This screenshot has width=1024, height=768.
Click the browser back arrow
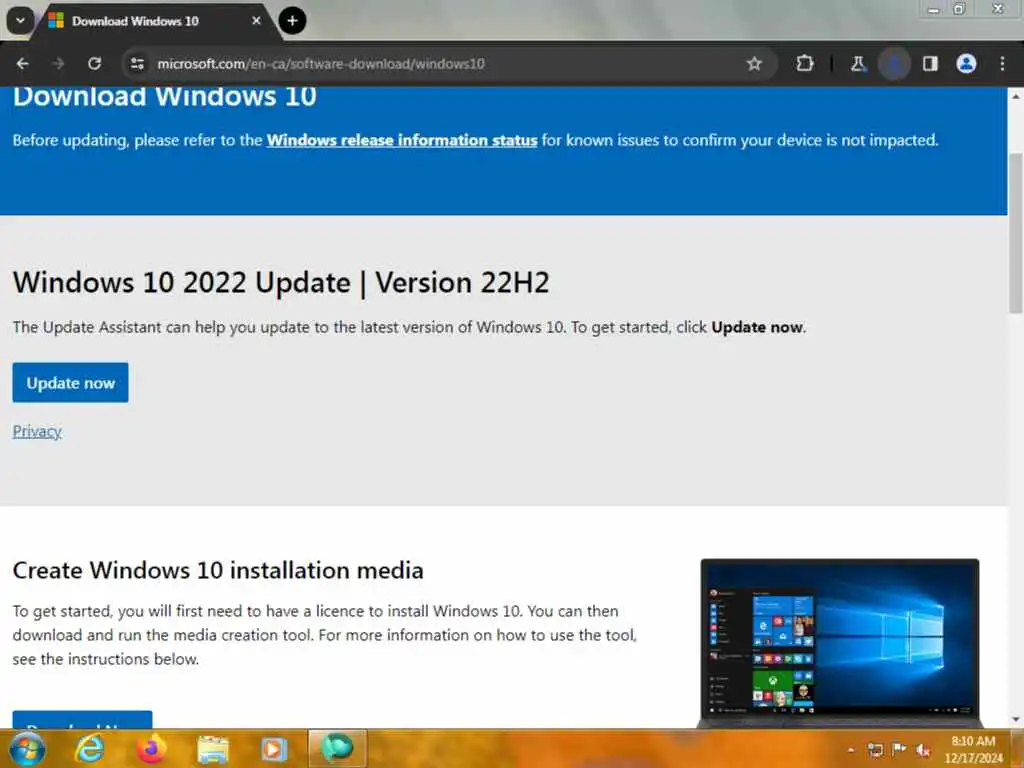click(23, 63)
